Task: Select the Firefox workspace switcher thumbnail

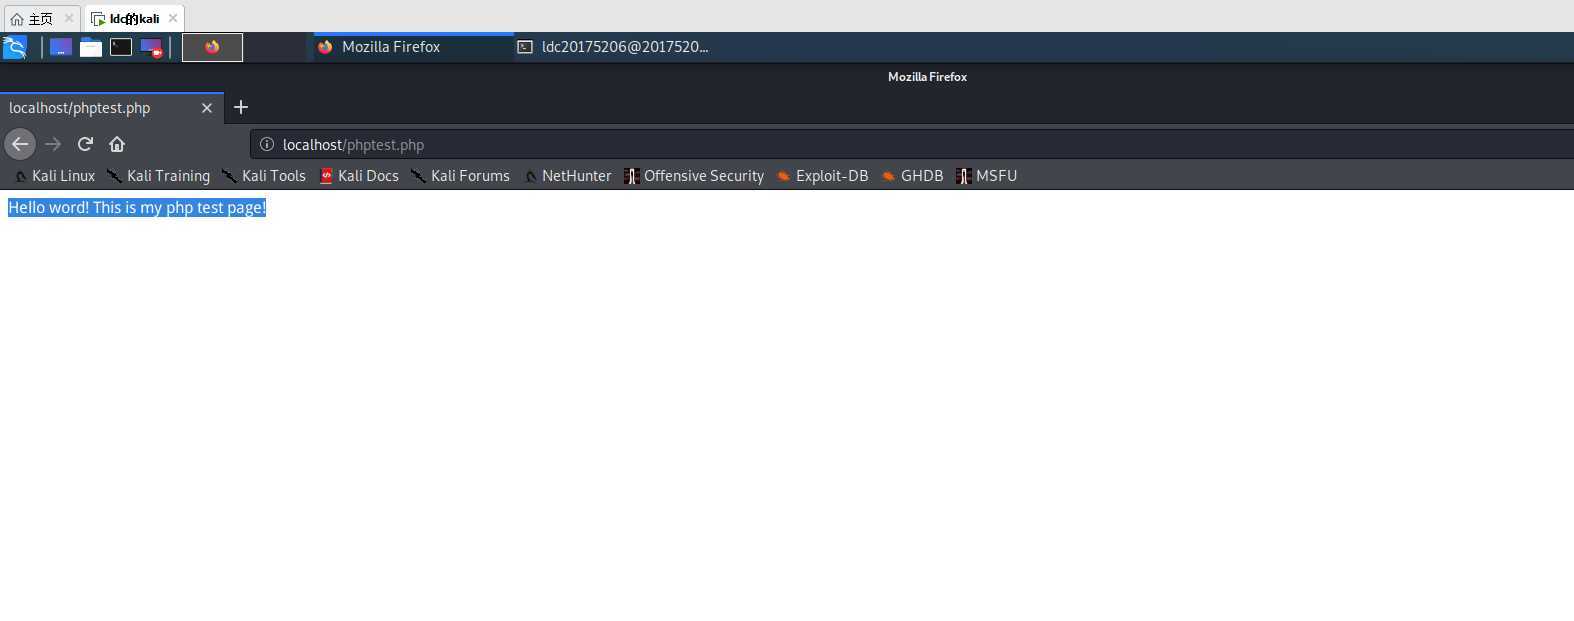Action: (212, 47)
